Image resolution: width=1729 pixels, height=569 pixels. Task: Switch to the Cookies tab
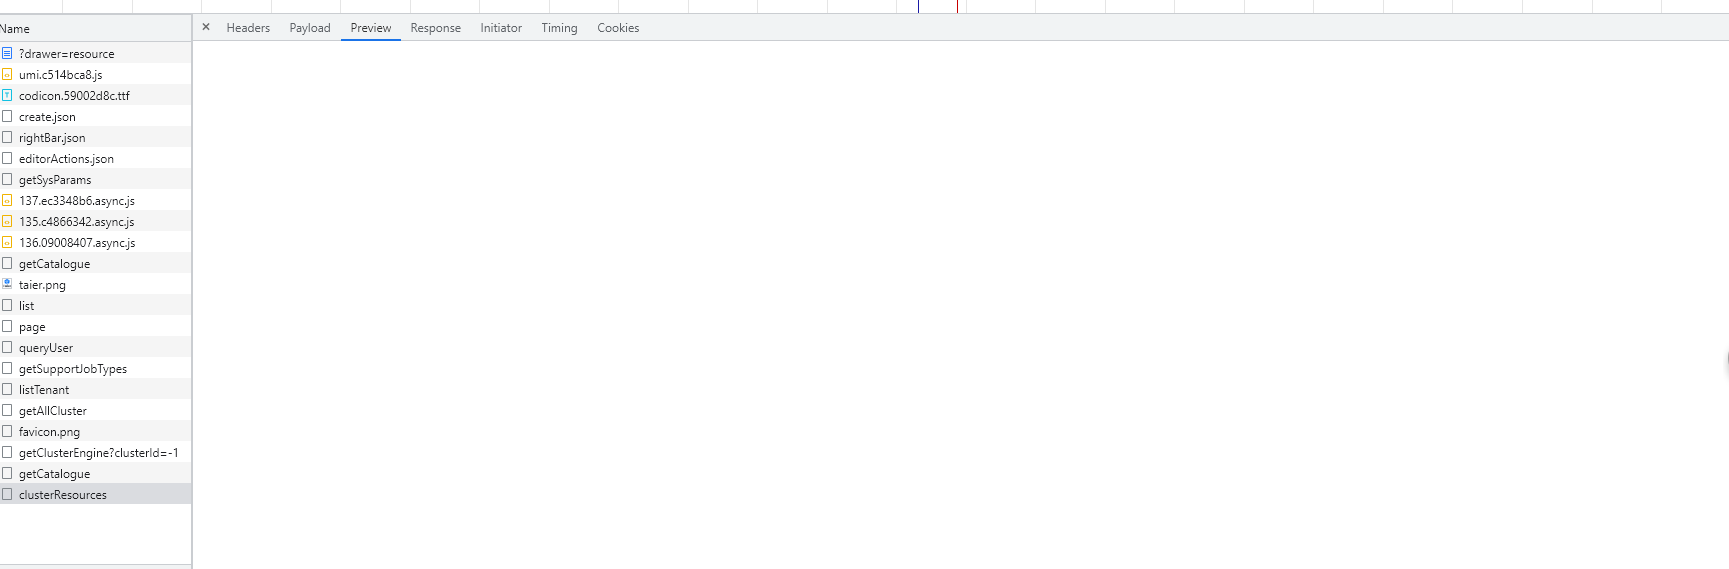[x=618, y=28]
